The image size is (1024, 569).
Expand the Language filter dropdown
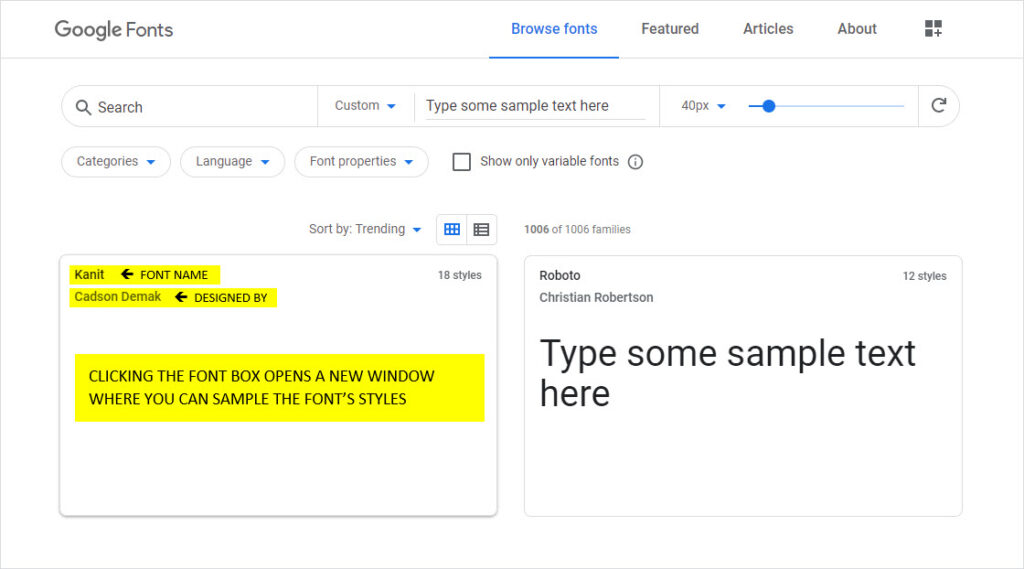point(232,161)
